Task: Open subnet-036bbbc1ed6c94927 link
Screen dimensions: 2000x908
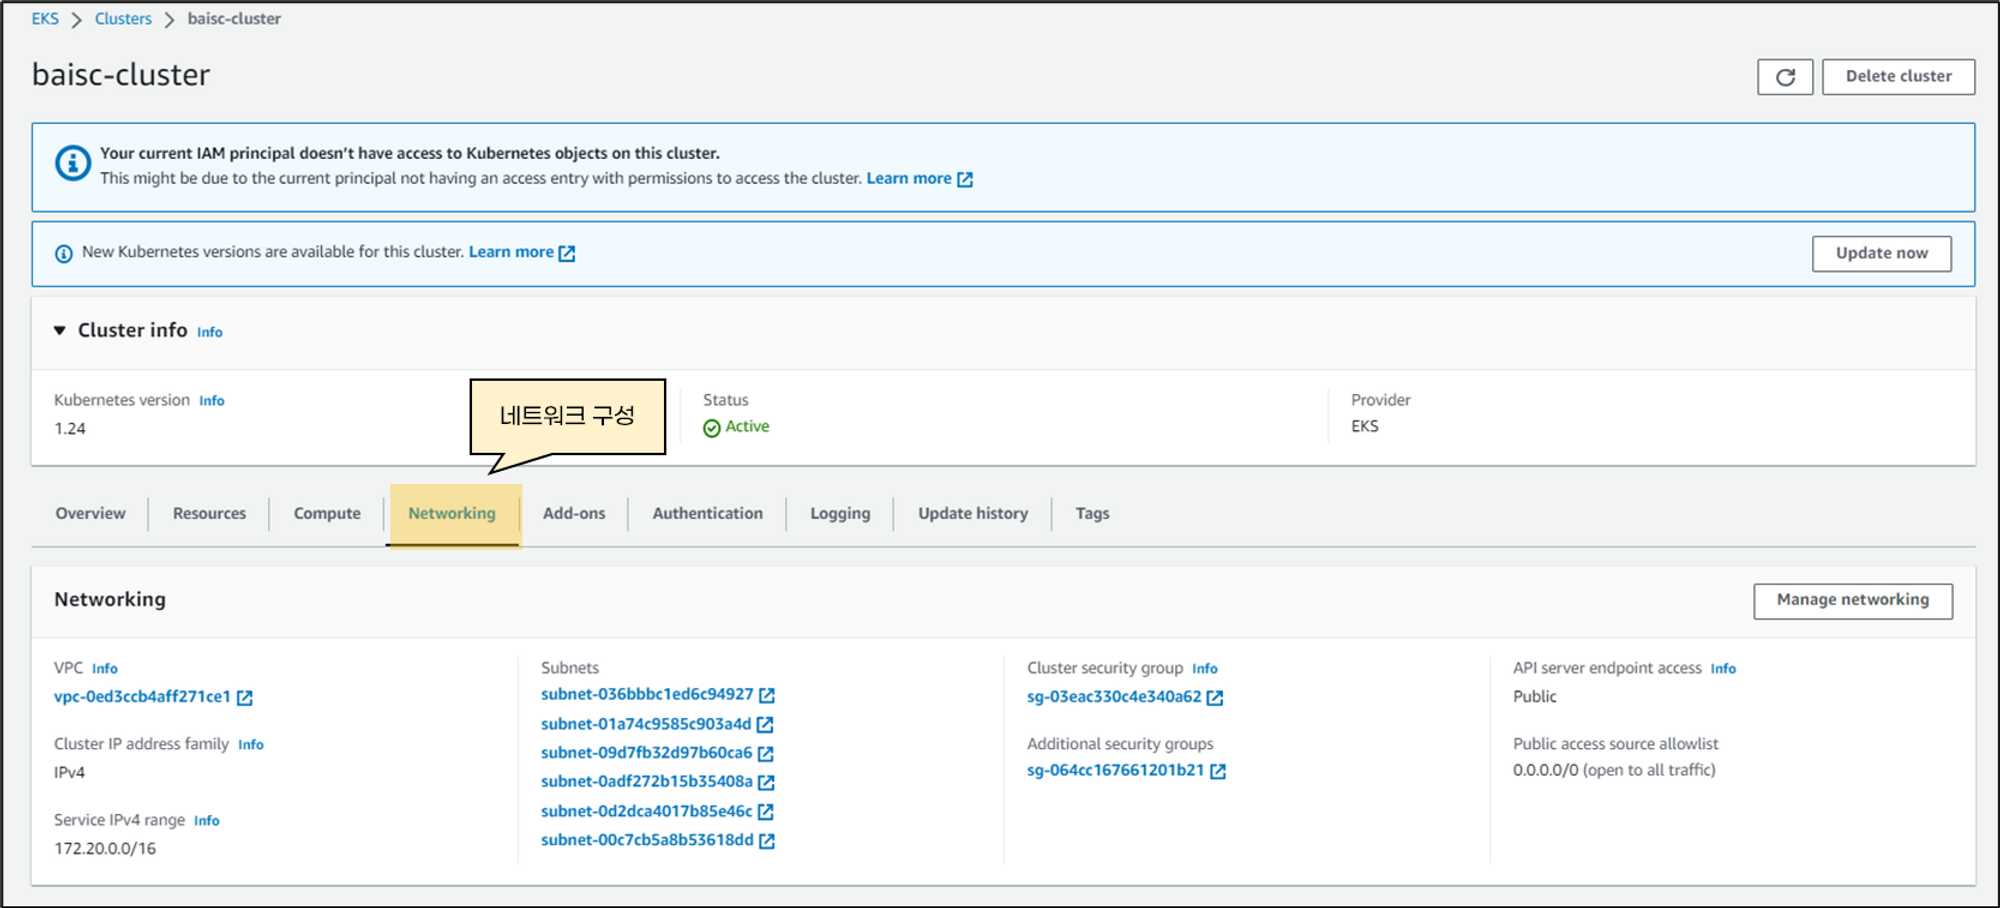Action: coord(647,694)
